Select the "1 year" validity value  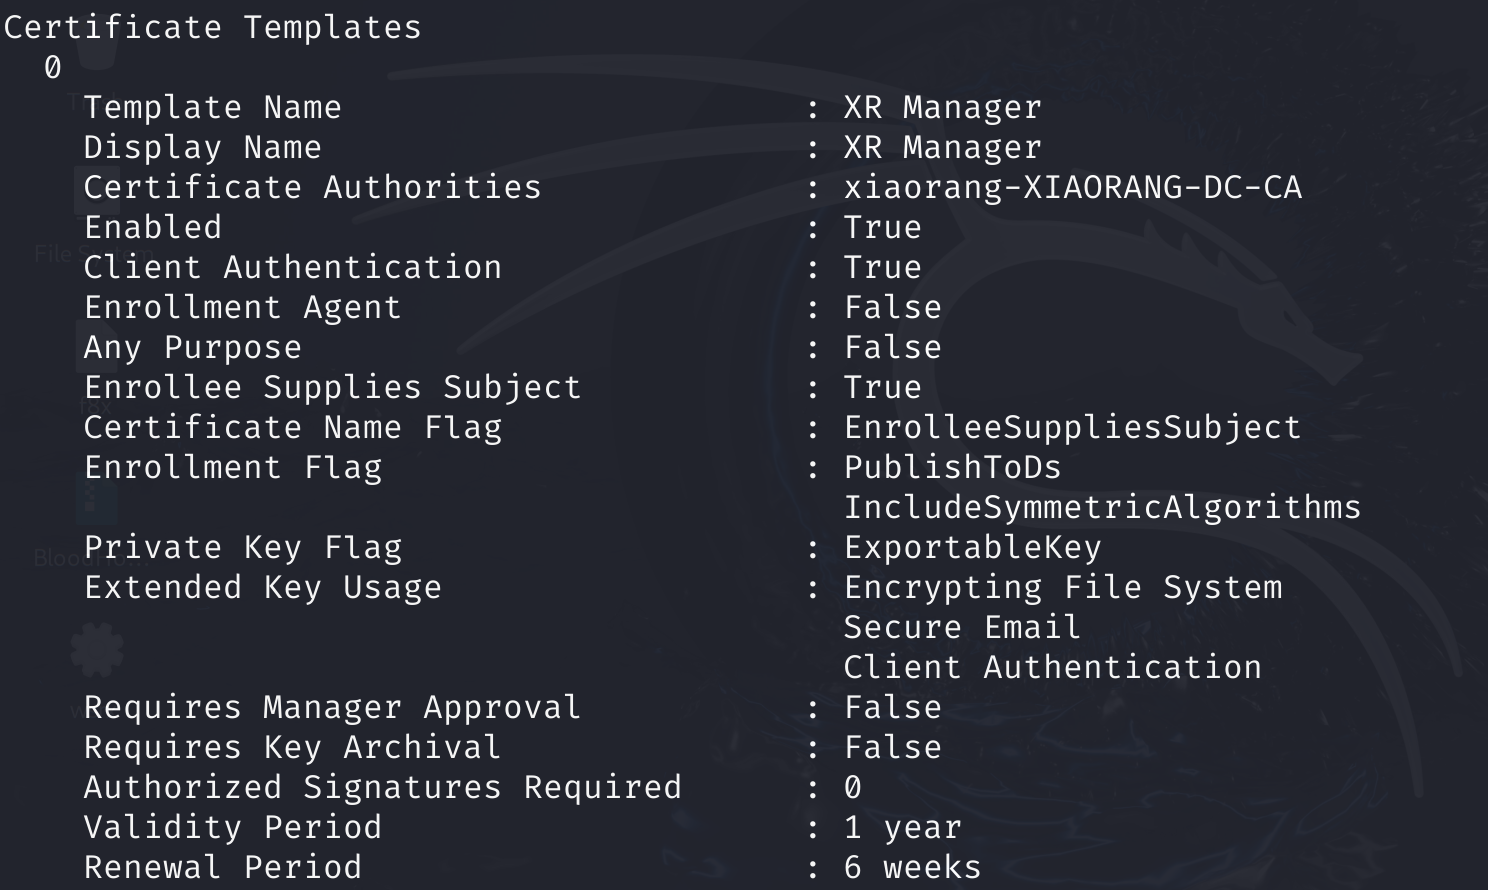point(902,828)
